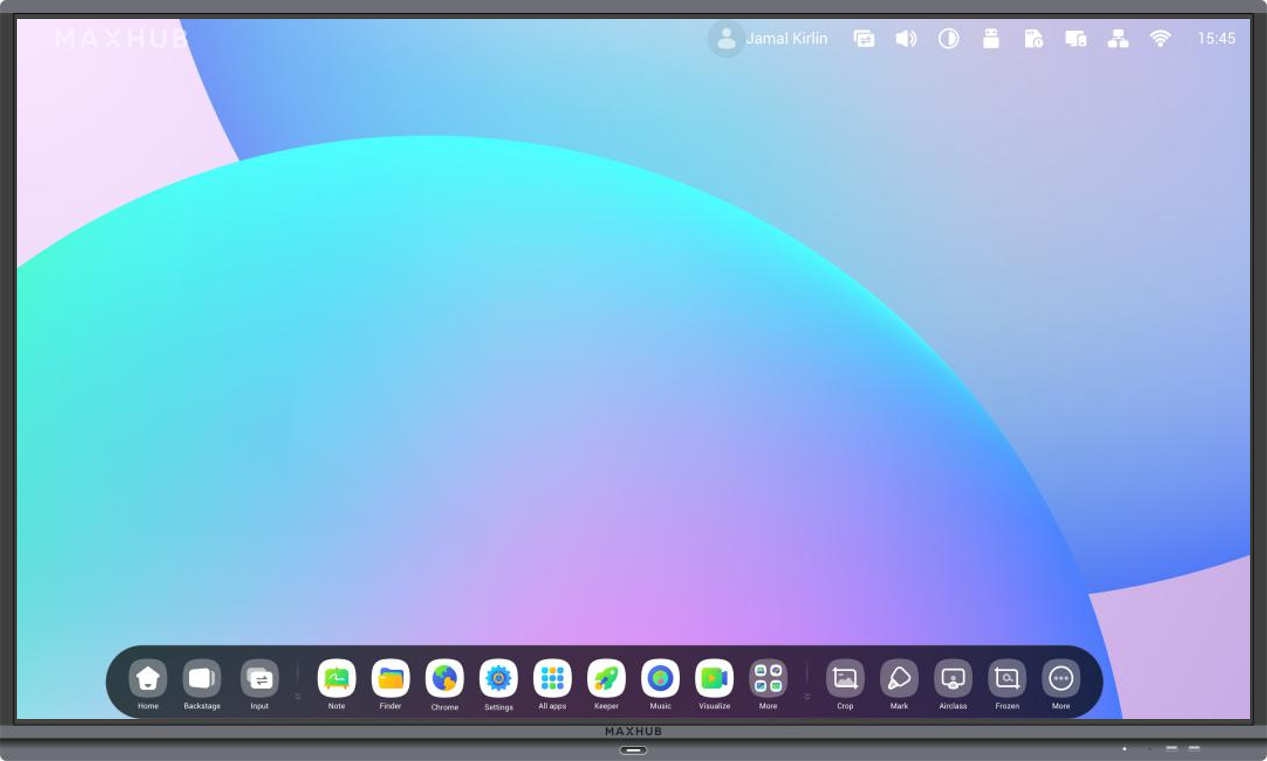Launch the Chrome browser
Image resolution: width=1267 pixels, height=761 pixels.
pos(444,678)
